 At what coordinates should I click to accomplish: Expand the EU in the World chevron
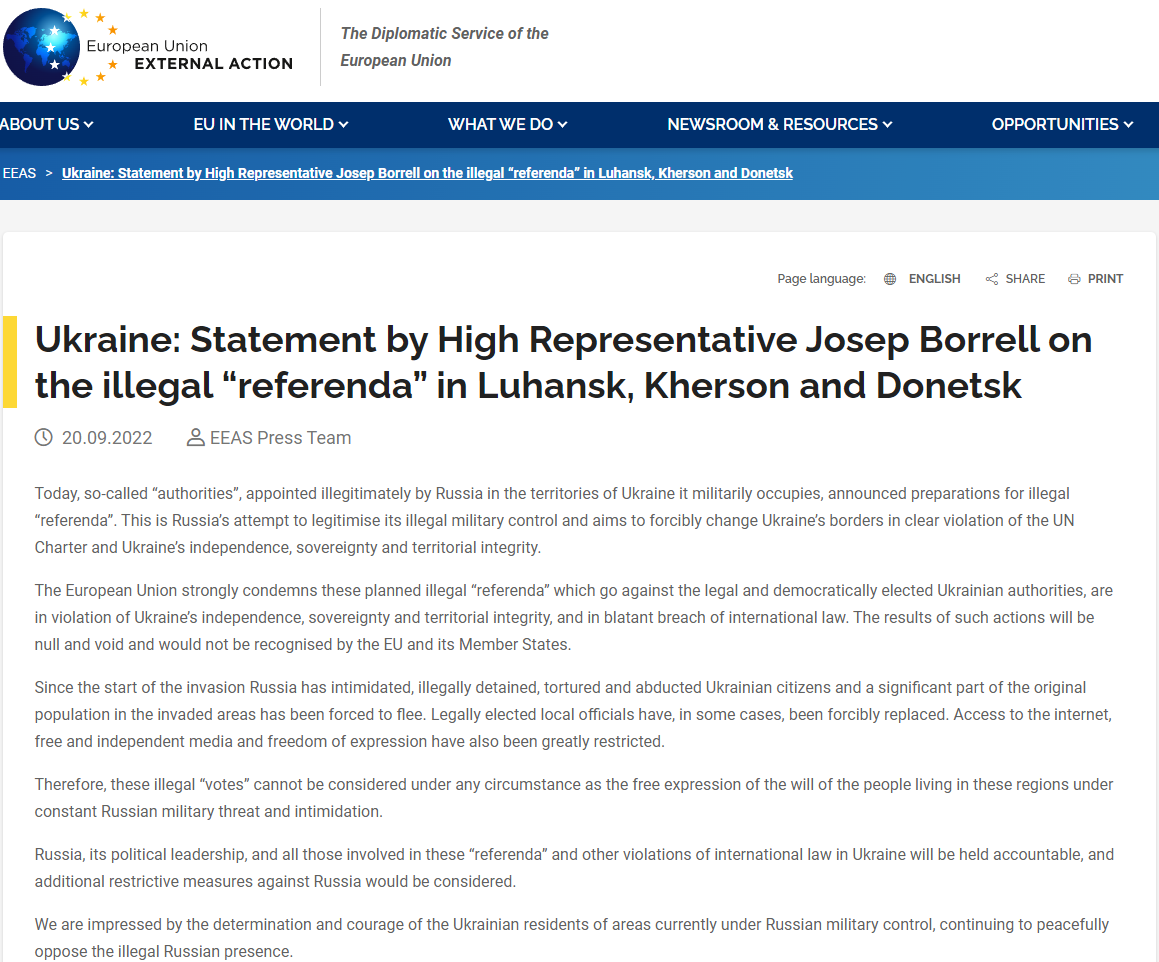point(344,125)
